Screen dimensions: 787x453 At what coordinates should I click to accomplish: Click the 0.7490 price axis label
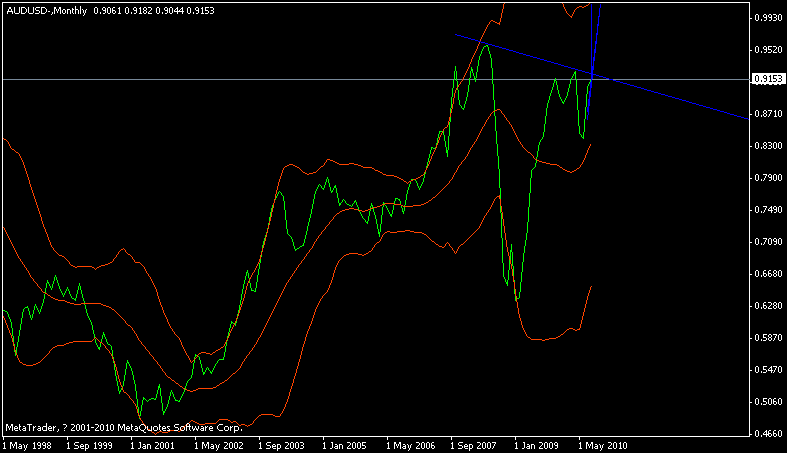tap(768, 210)
